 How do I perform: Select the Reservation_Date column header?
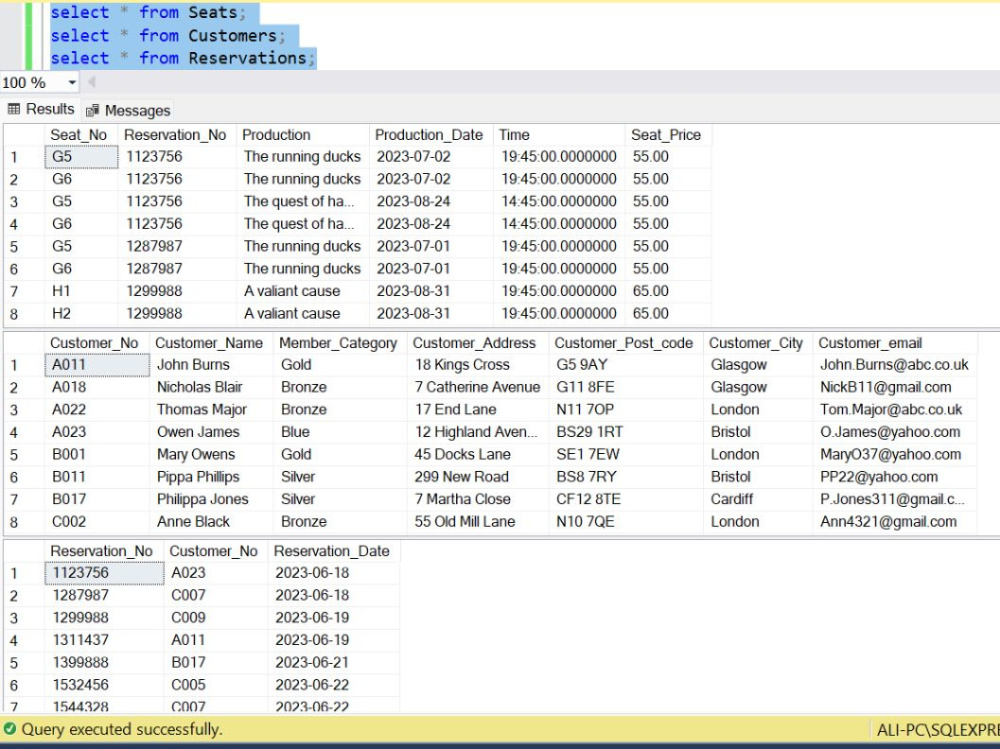point(332,551)
